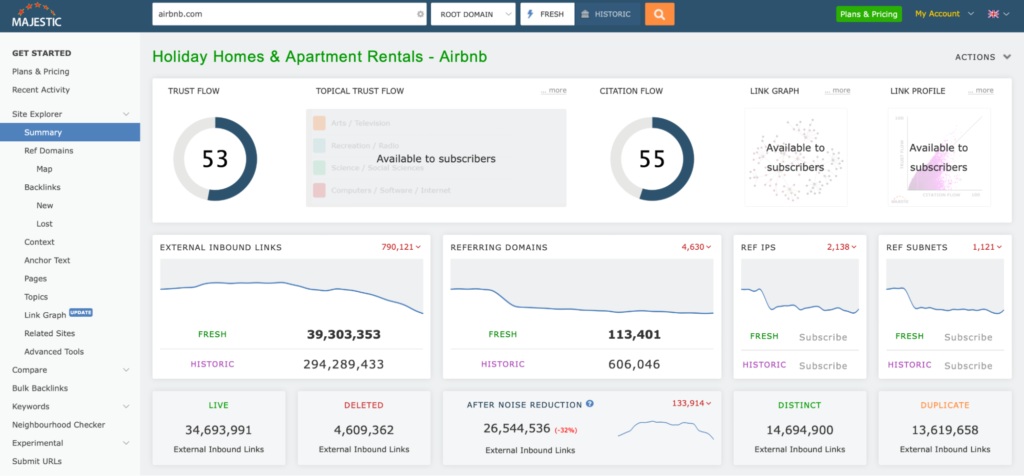Click the lightning bolt Fresh icon
The height and width of the screenshot is (476, 1024).
(x=530, y=14)
